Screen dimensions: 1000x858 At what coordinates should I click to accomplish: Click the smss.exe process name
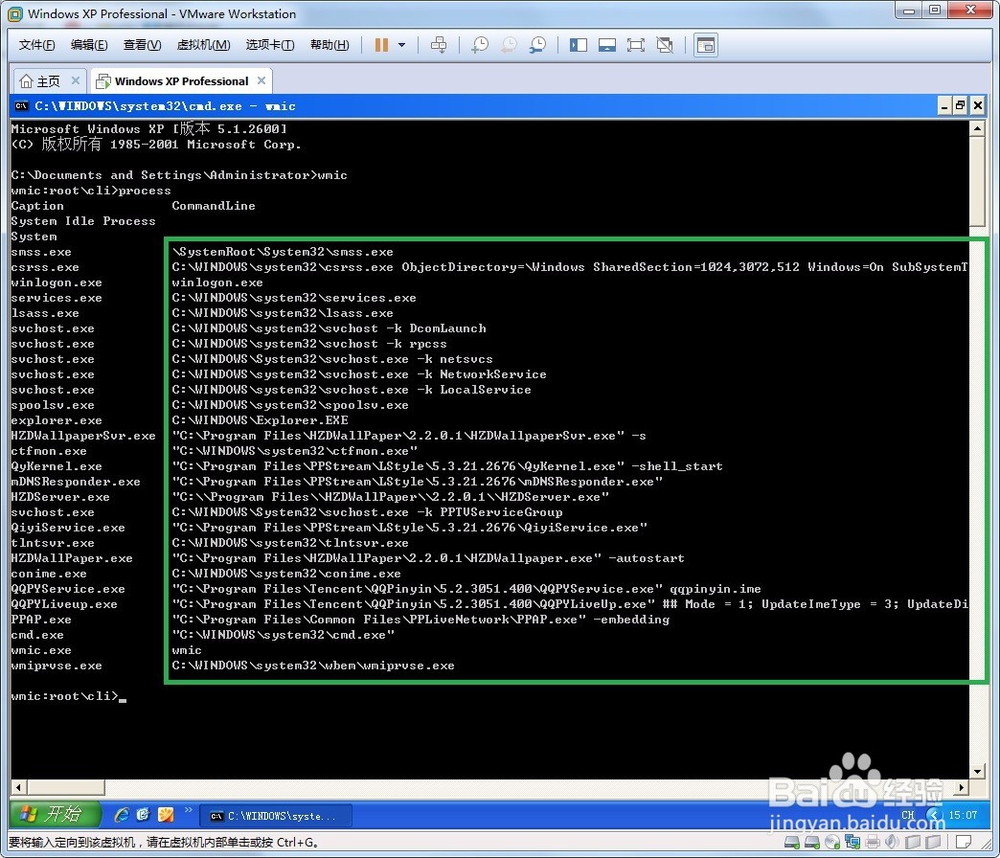coord(41,252)
